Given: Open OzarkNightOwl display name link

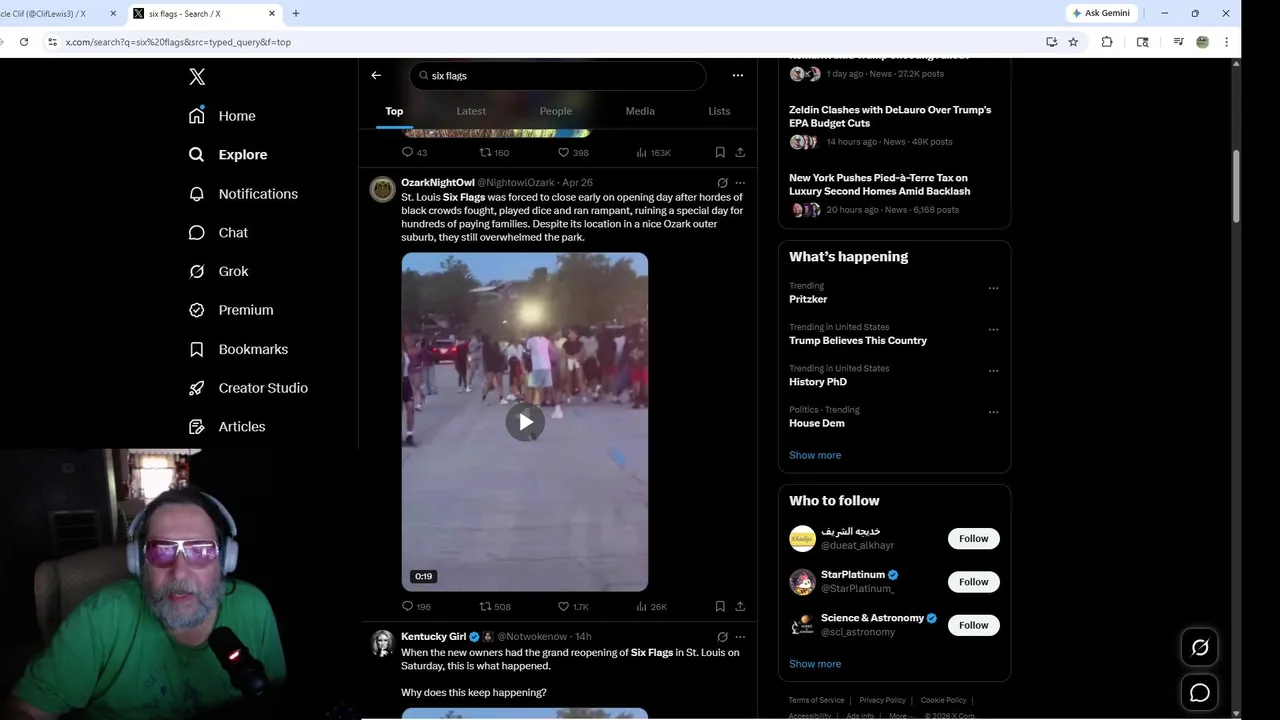Looking at the screenshot, I should tap(438, 183).
